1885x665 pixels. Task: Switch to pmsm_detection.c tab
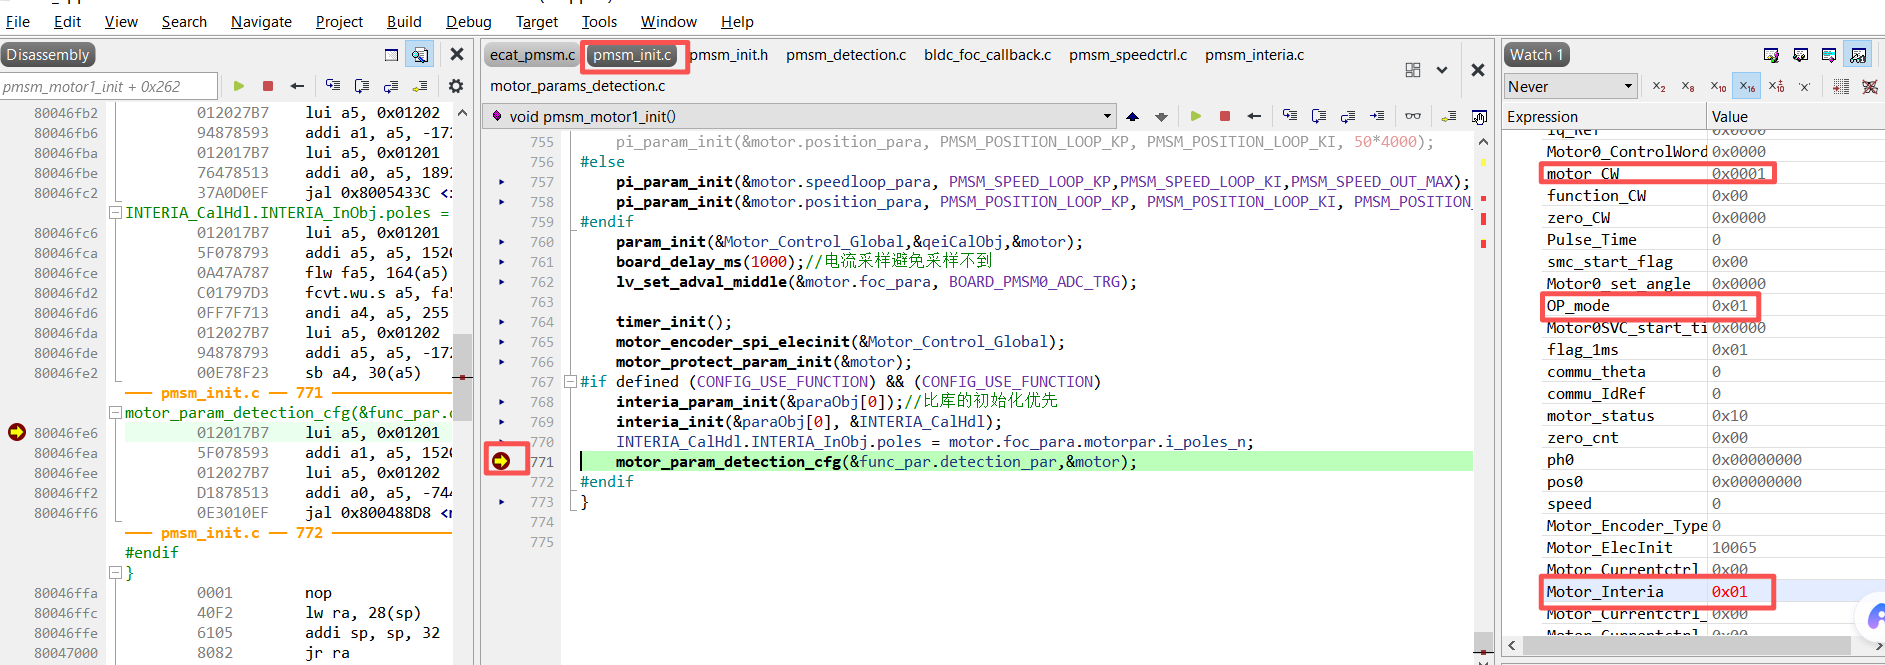846,55
